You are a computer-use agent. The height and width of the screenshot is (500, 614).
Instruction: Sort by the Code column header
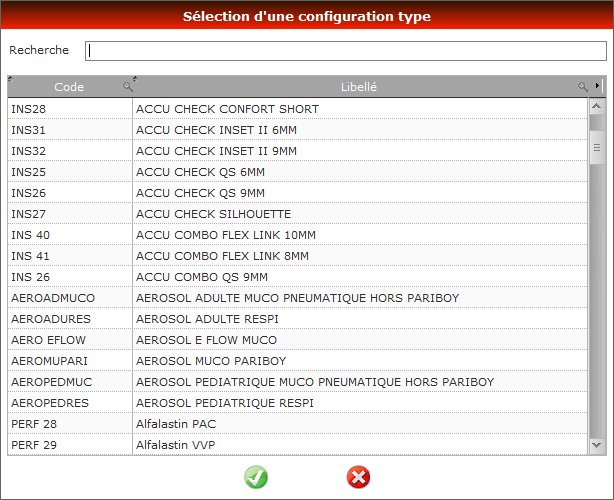(69, 87)
